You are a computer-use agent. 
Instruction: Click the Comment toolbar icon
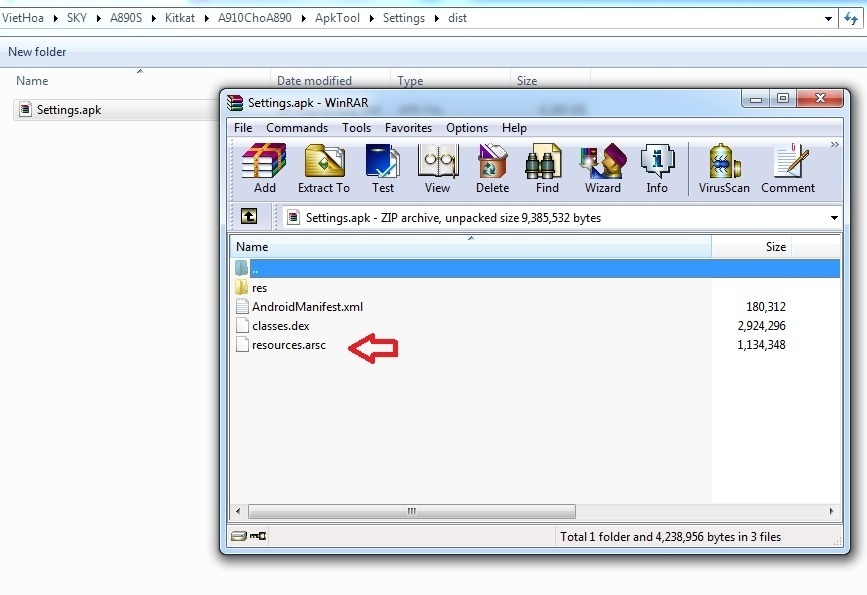[788, 168]
